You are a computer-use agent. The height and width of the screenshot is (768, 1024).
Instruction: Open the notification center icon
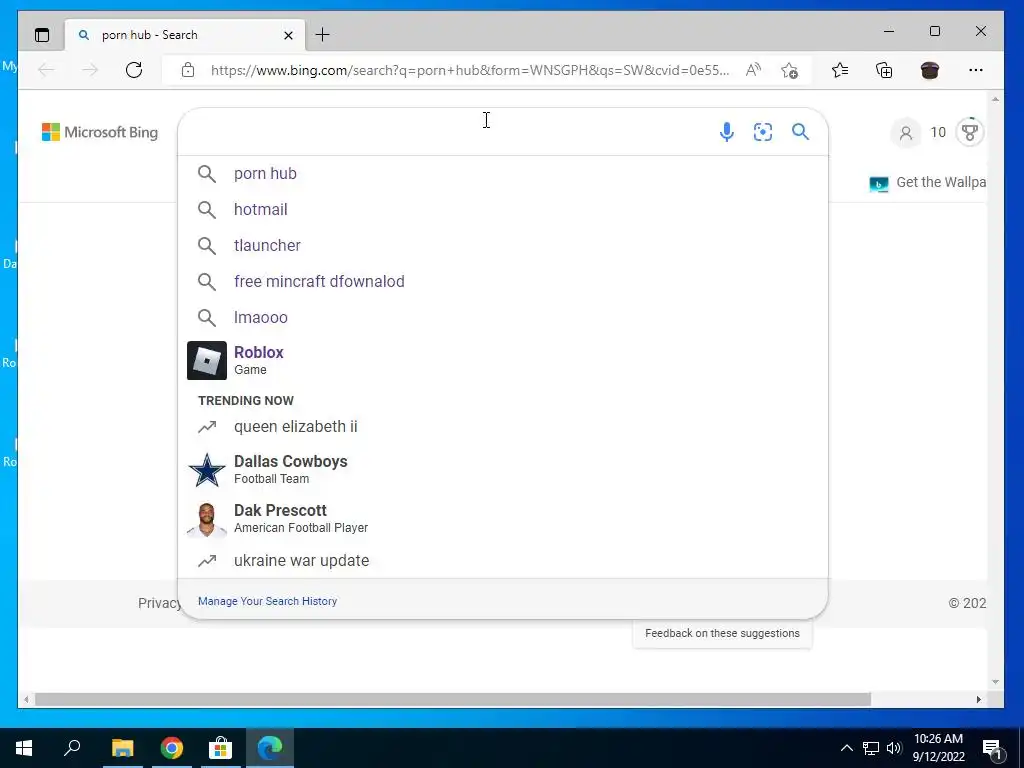[x=992, y=748]
